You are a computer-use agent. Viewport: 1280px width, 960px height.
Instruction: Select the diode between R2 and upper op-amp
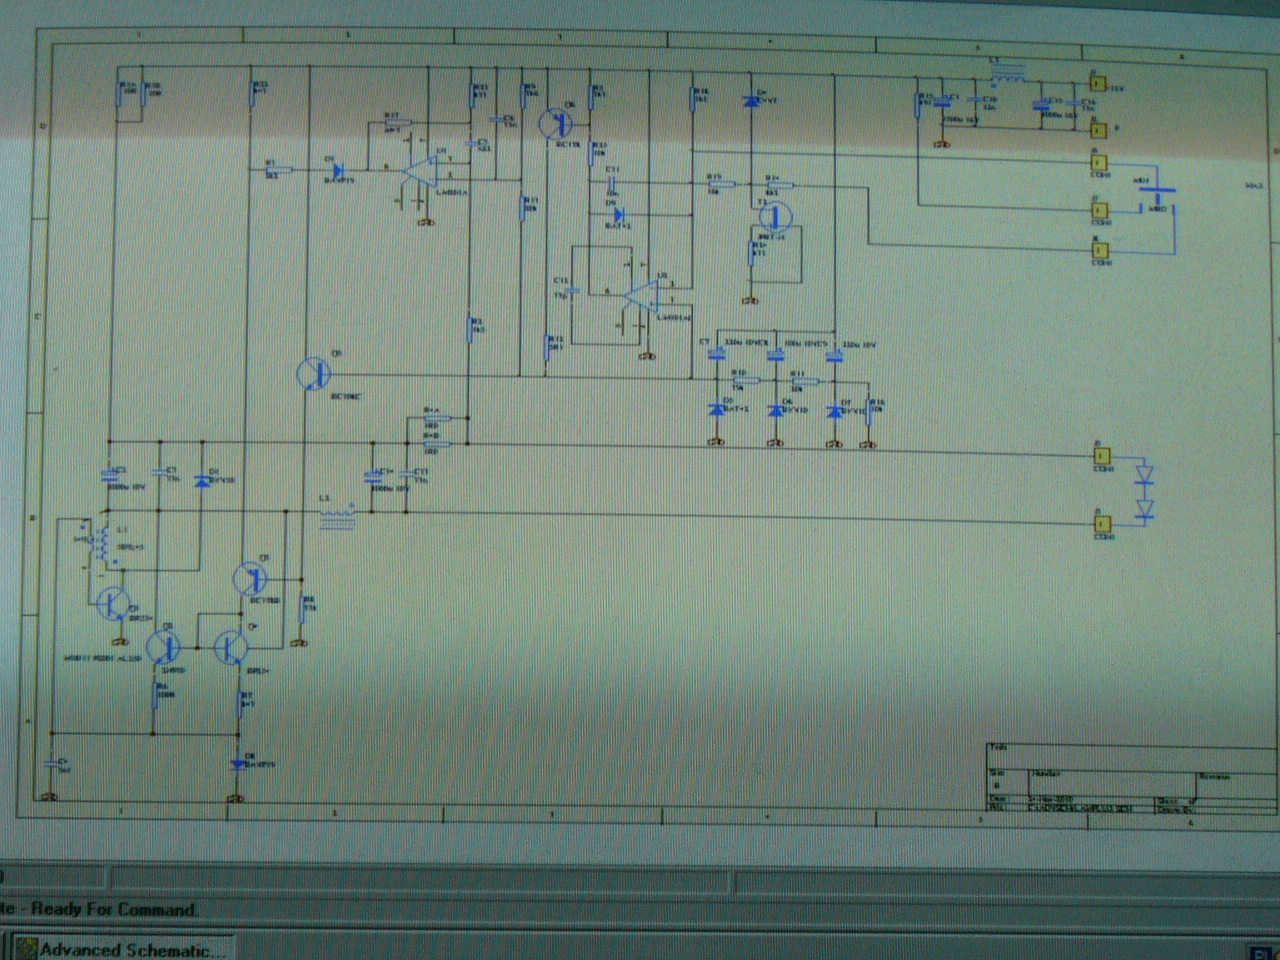pos(338,170)
